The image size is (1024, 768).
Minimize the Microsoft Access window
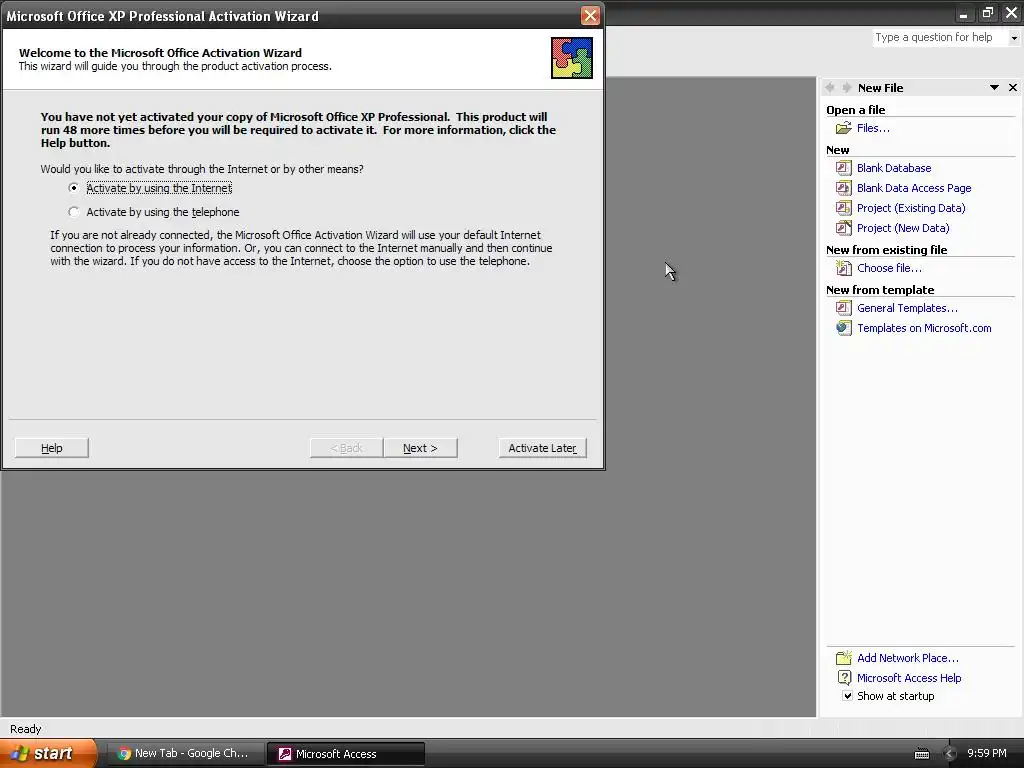pyautogui.click(x=963, y=13)
